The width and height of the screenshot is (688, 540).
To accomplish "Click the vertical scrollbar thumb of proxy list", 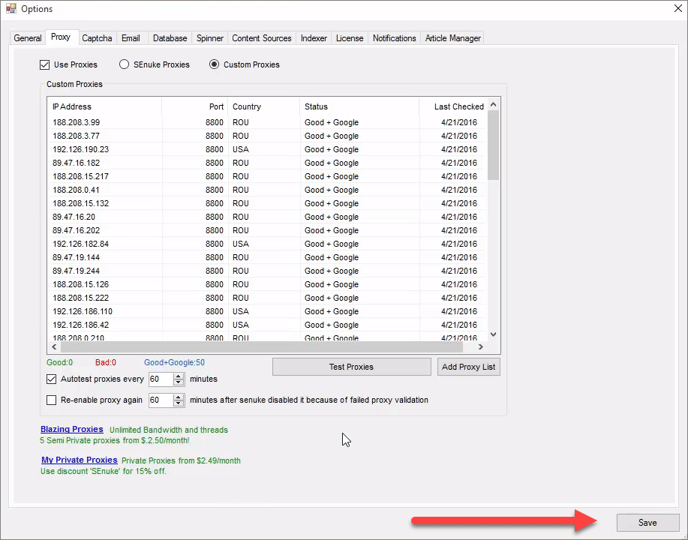I will click(x=493, y=145).
